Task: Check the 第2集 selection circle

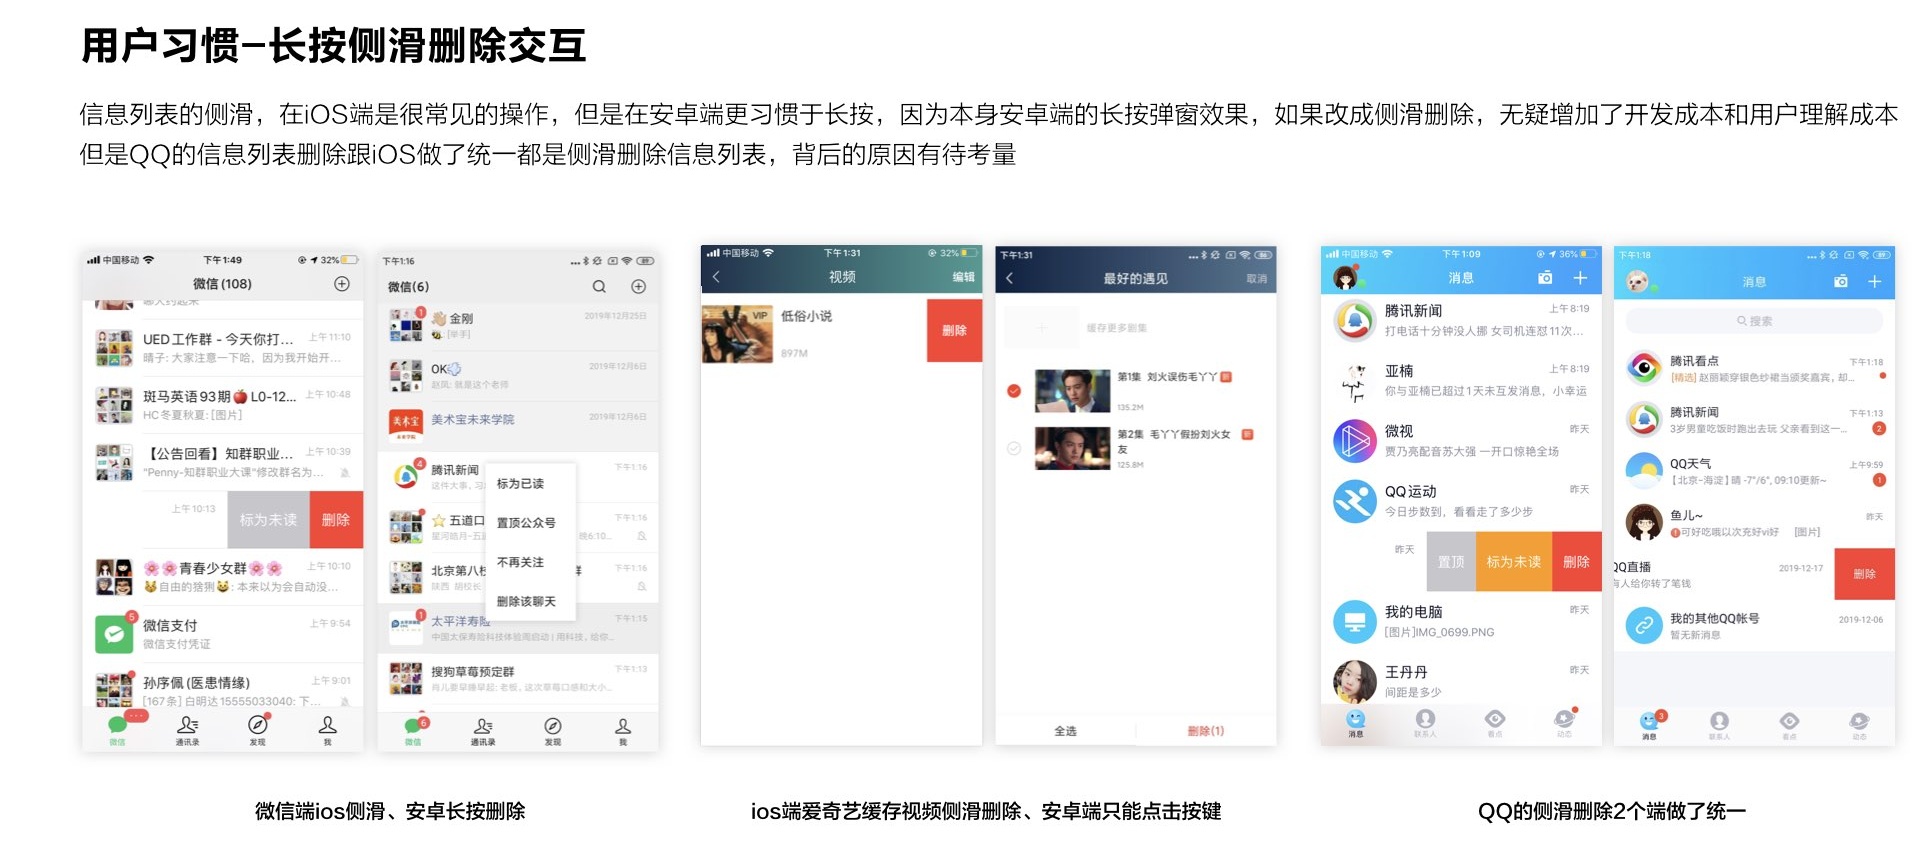Action: [1014, 448]
